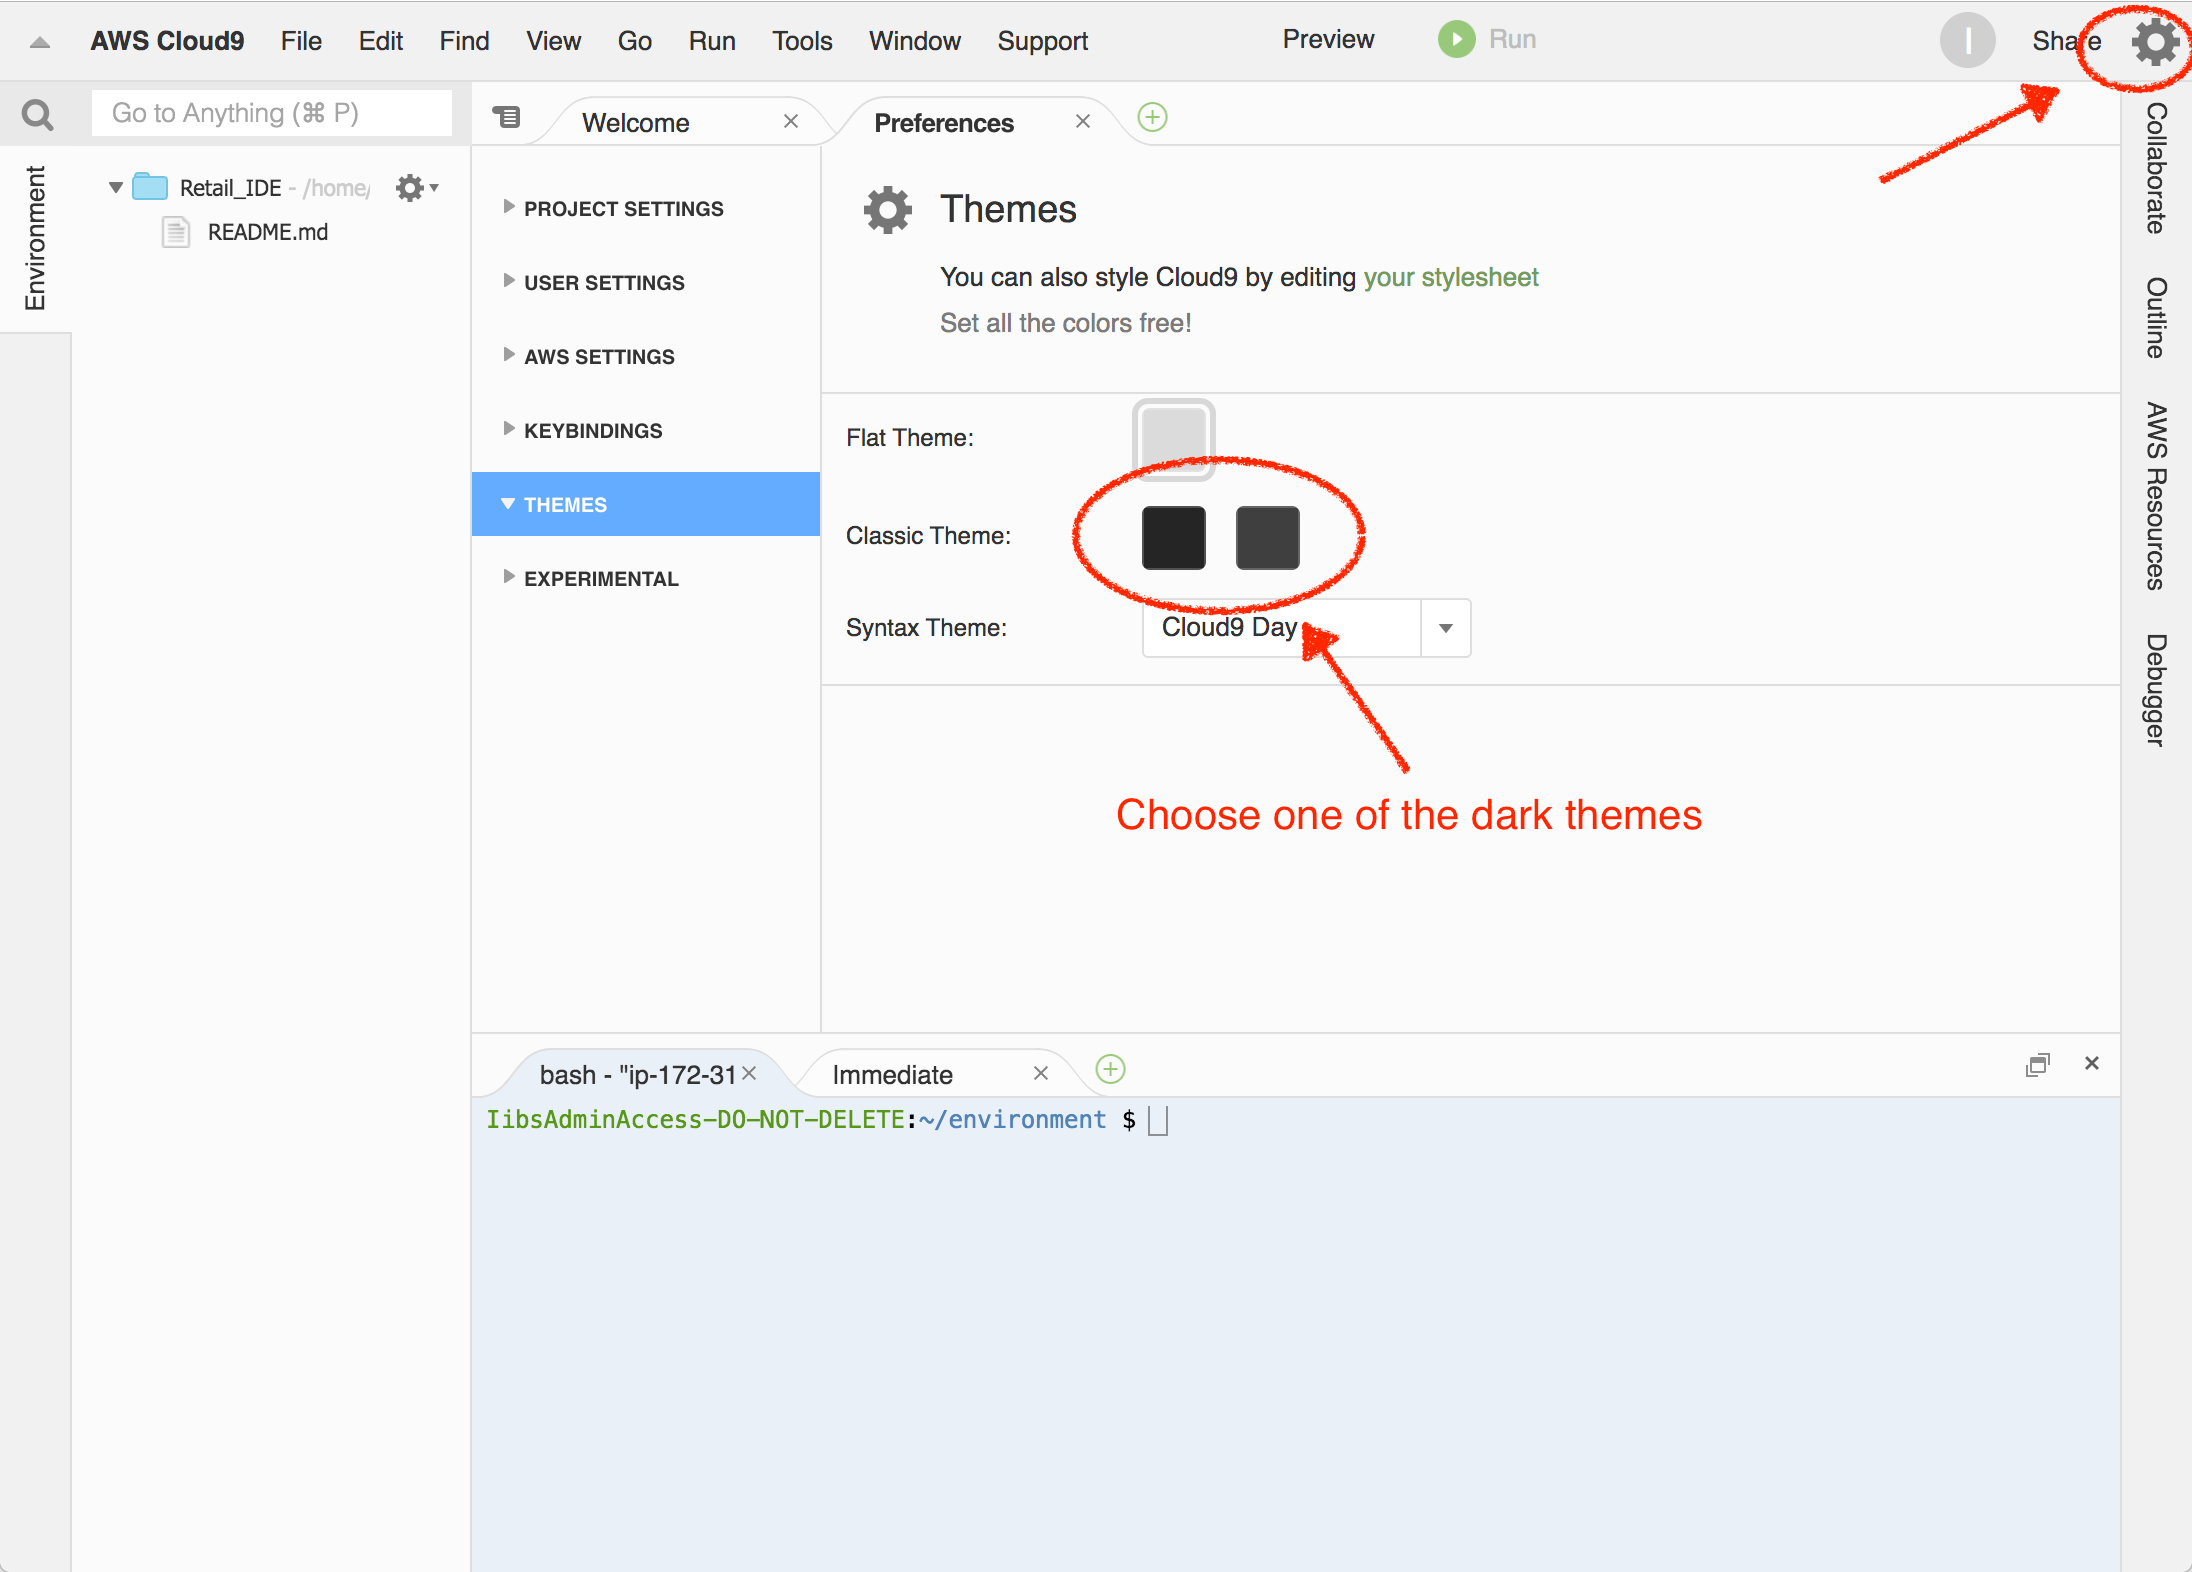Open the Support menu

click(1043, 41)
